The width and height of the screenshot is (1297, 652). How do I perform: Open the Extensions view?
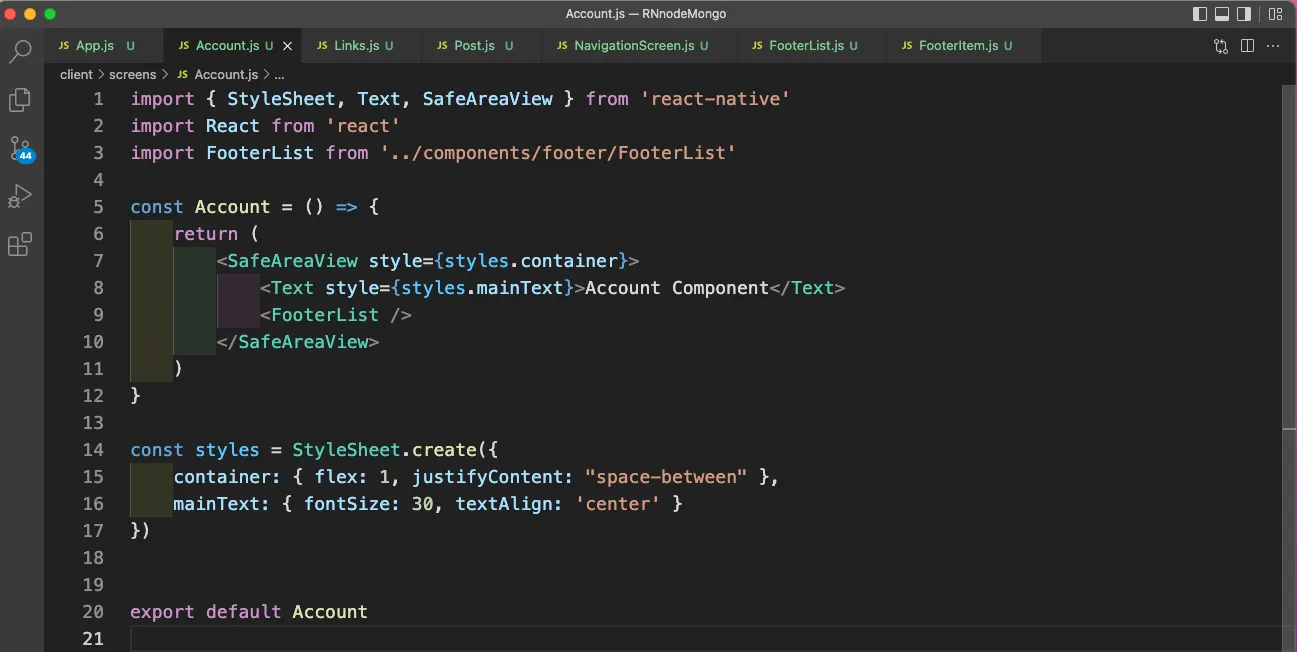tap(20, 244)
